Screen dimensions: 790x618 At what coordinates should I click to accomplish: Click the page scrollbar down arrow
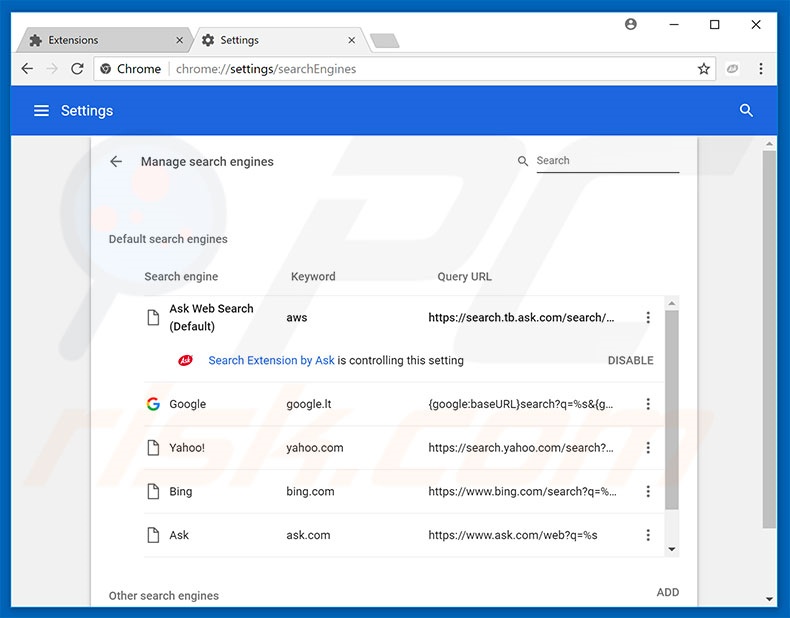[769, 599]
